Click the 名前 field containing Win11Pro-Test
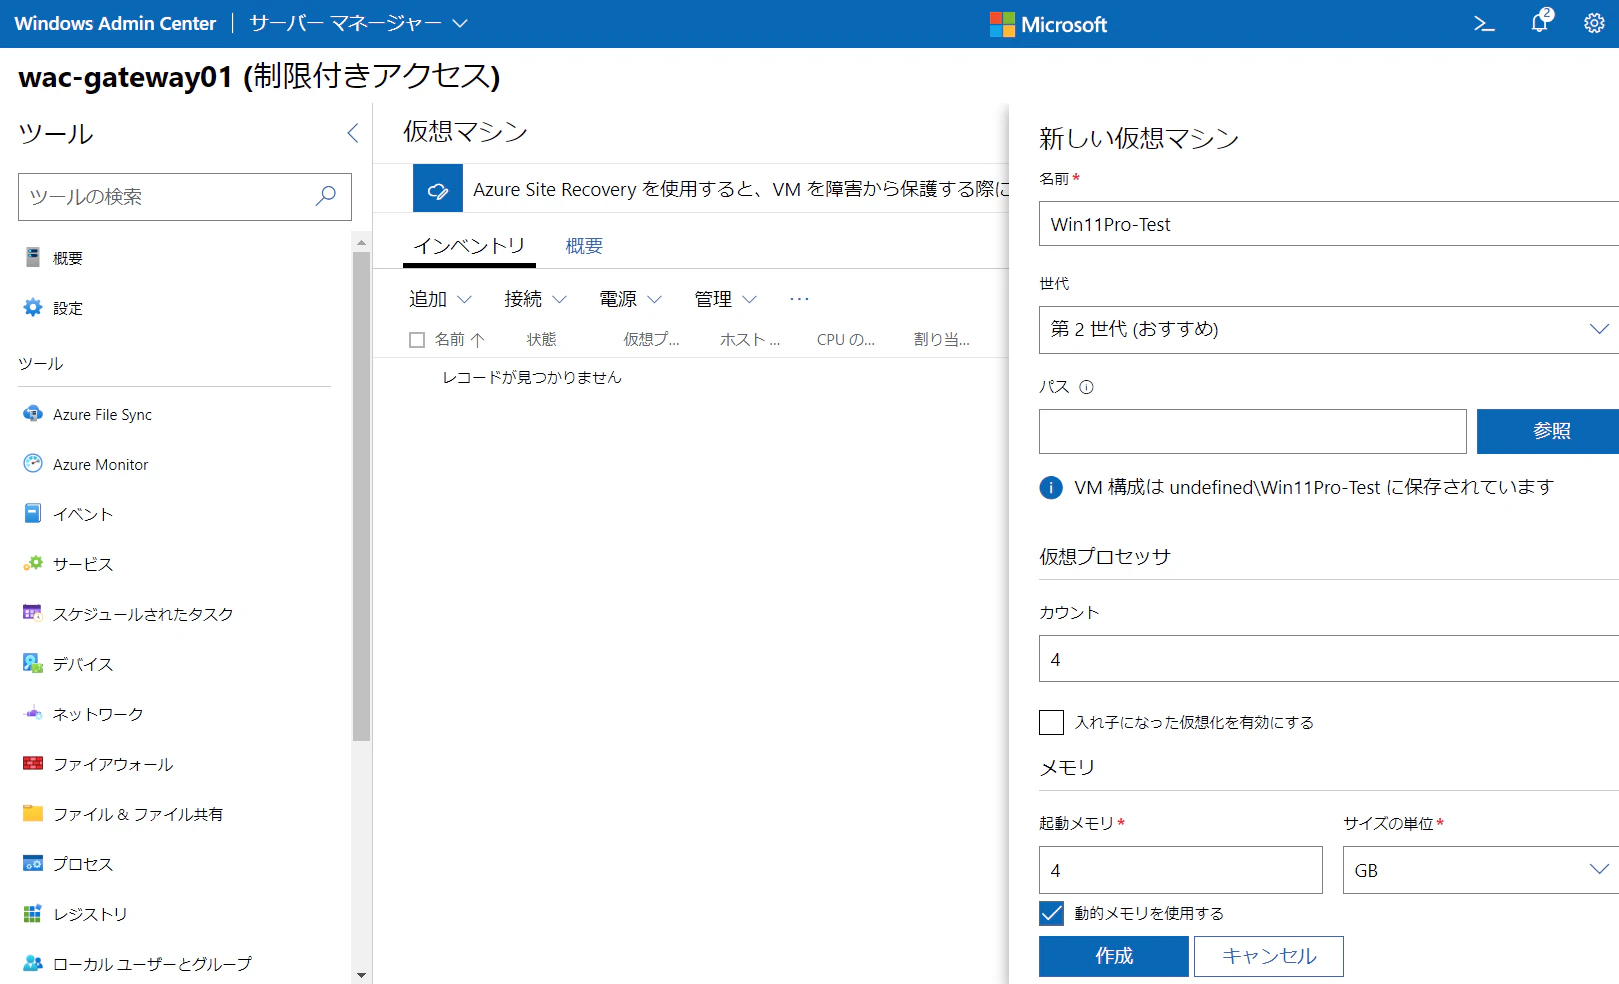1619x984 pixels. (x=1329, y=225)
